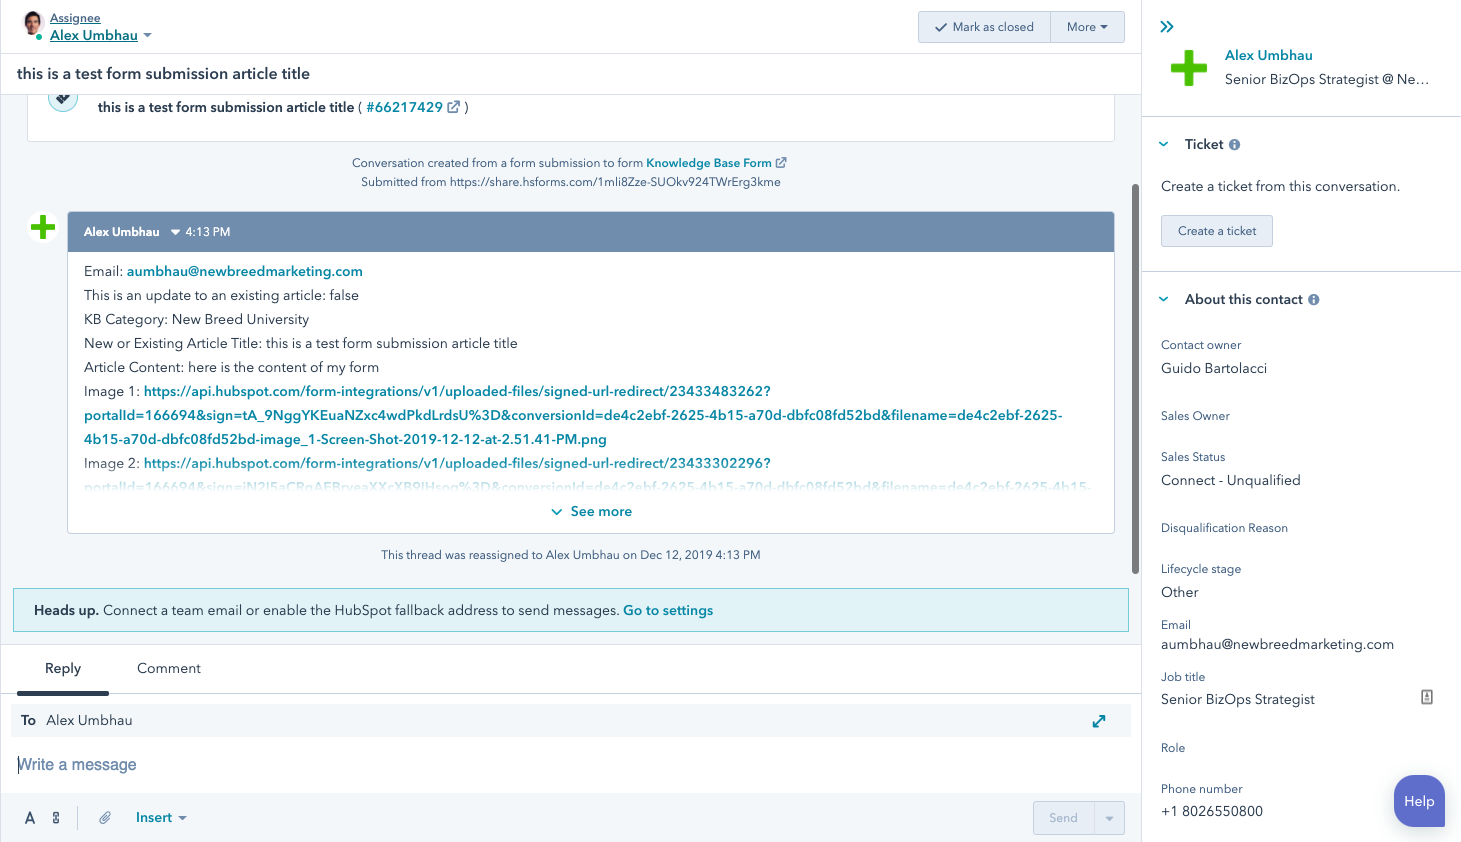Open the More actions dropdown
The image size is (1461, 842).
point(1087,27)
